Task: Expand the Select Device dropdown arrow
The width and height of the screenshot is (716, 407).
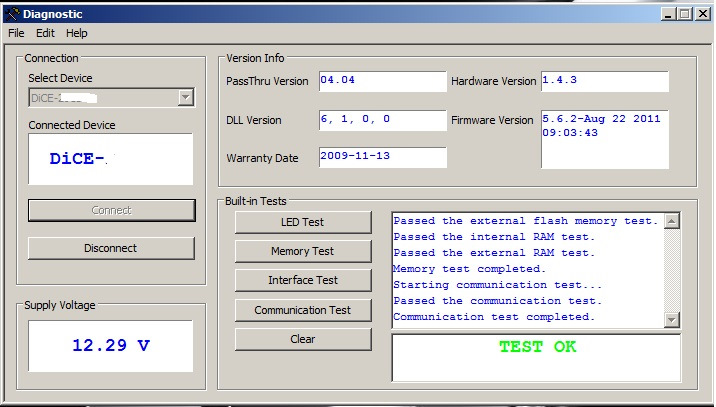Action: pyautogui.click(x=185, y=97)
